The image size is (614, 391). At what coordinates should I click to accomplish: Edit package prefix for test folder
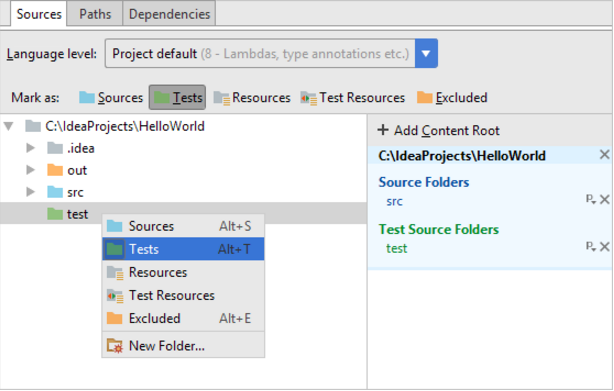(x=591, y=247)
